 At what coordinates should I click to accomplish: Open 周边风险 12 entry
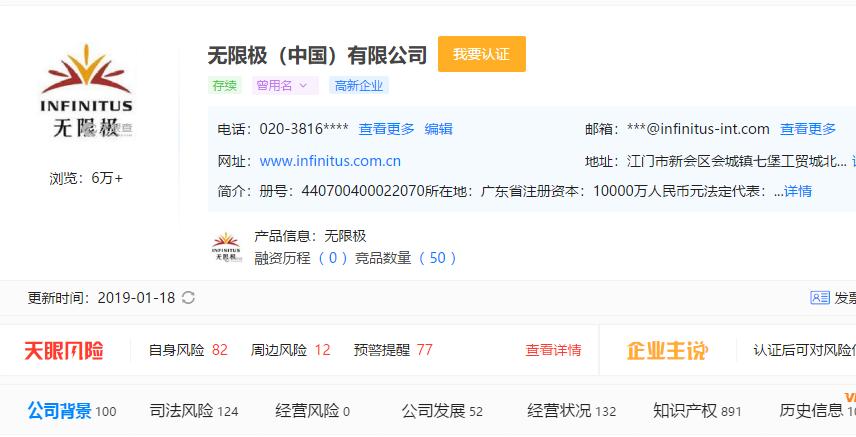[x=290, y=350]
